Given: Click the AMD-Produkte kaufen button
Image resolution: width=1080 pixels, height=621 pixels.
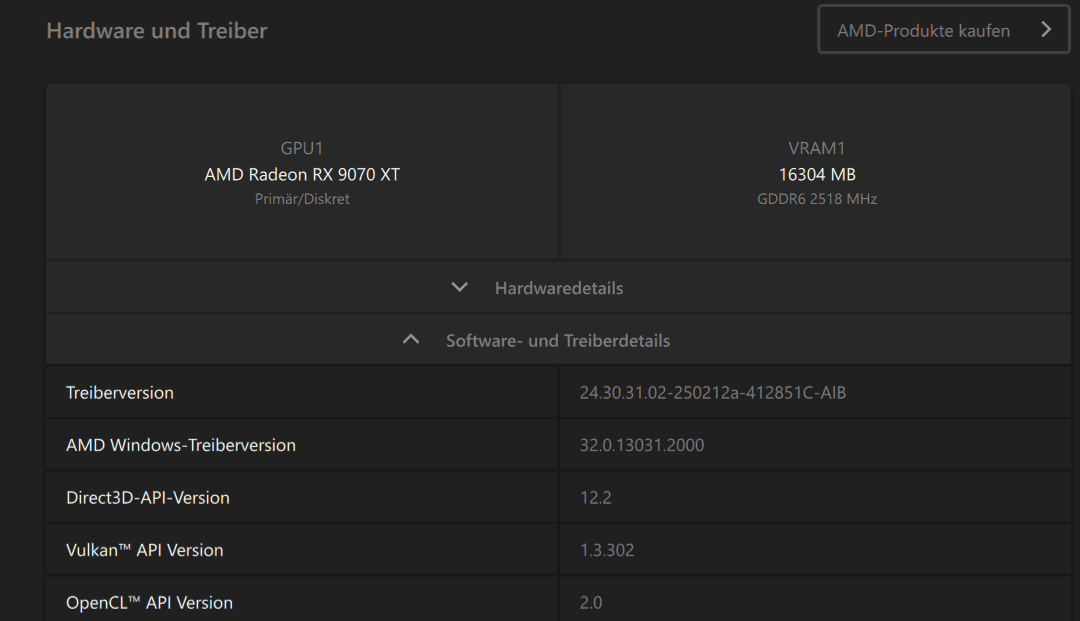Looking at the screenshot, I should 924,30.
